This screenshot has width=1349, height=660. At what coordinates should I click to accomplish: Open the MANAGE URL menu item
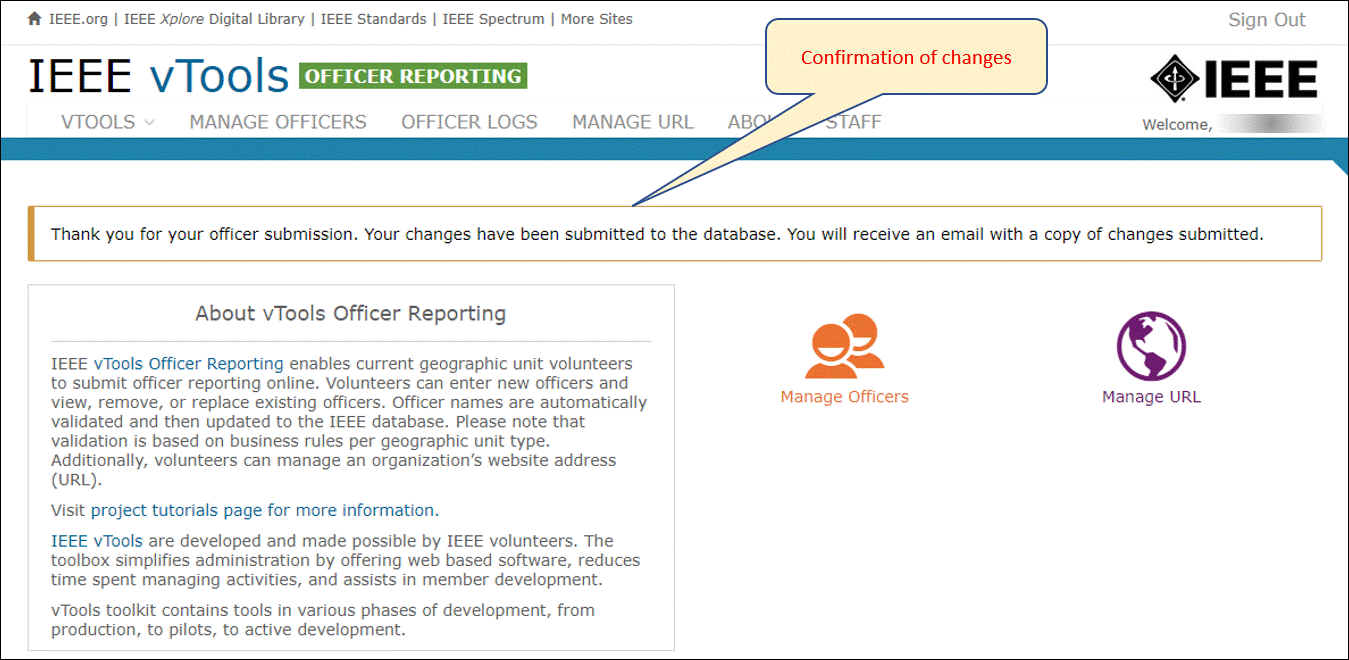click(x=633, y=122)
